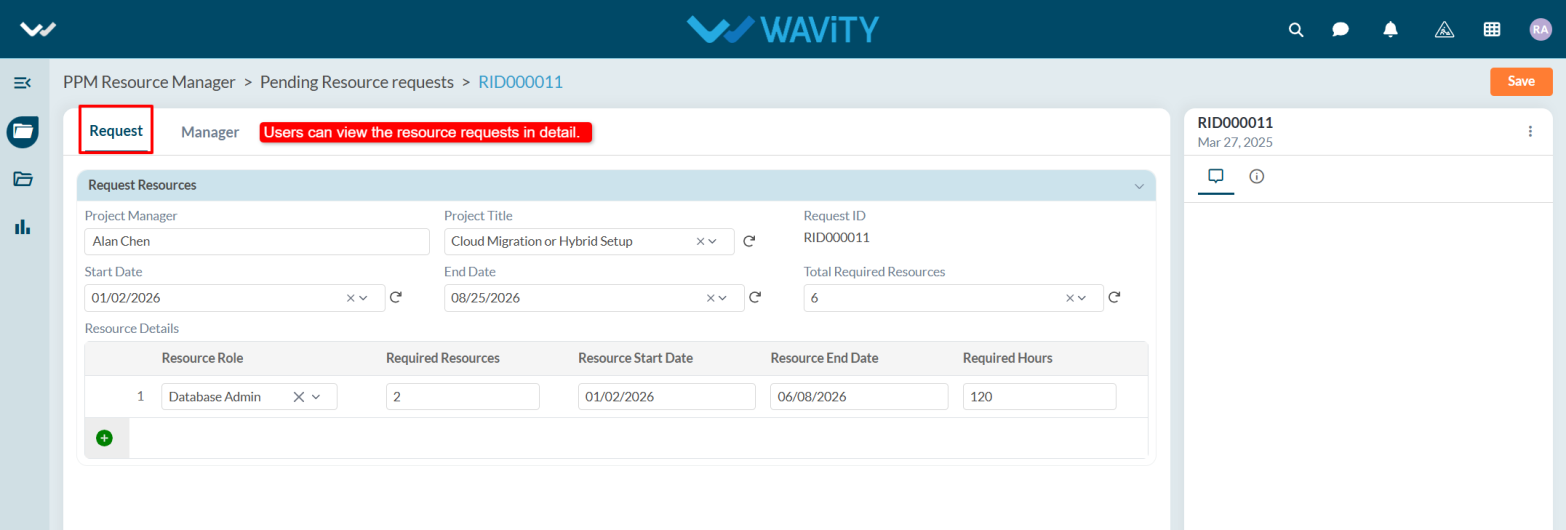Viewport: 1566px width, 530px height.
Task: Open the chat messages icon in header
Action: pos(1341,29)
